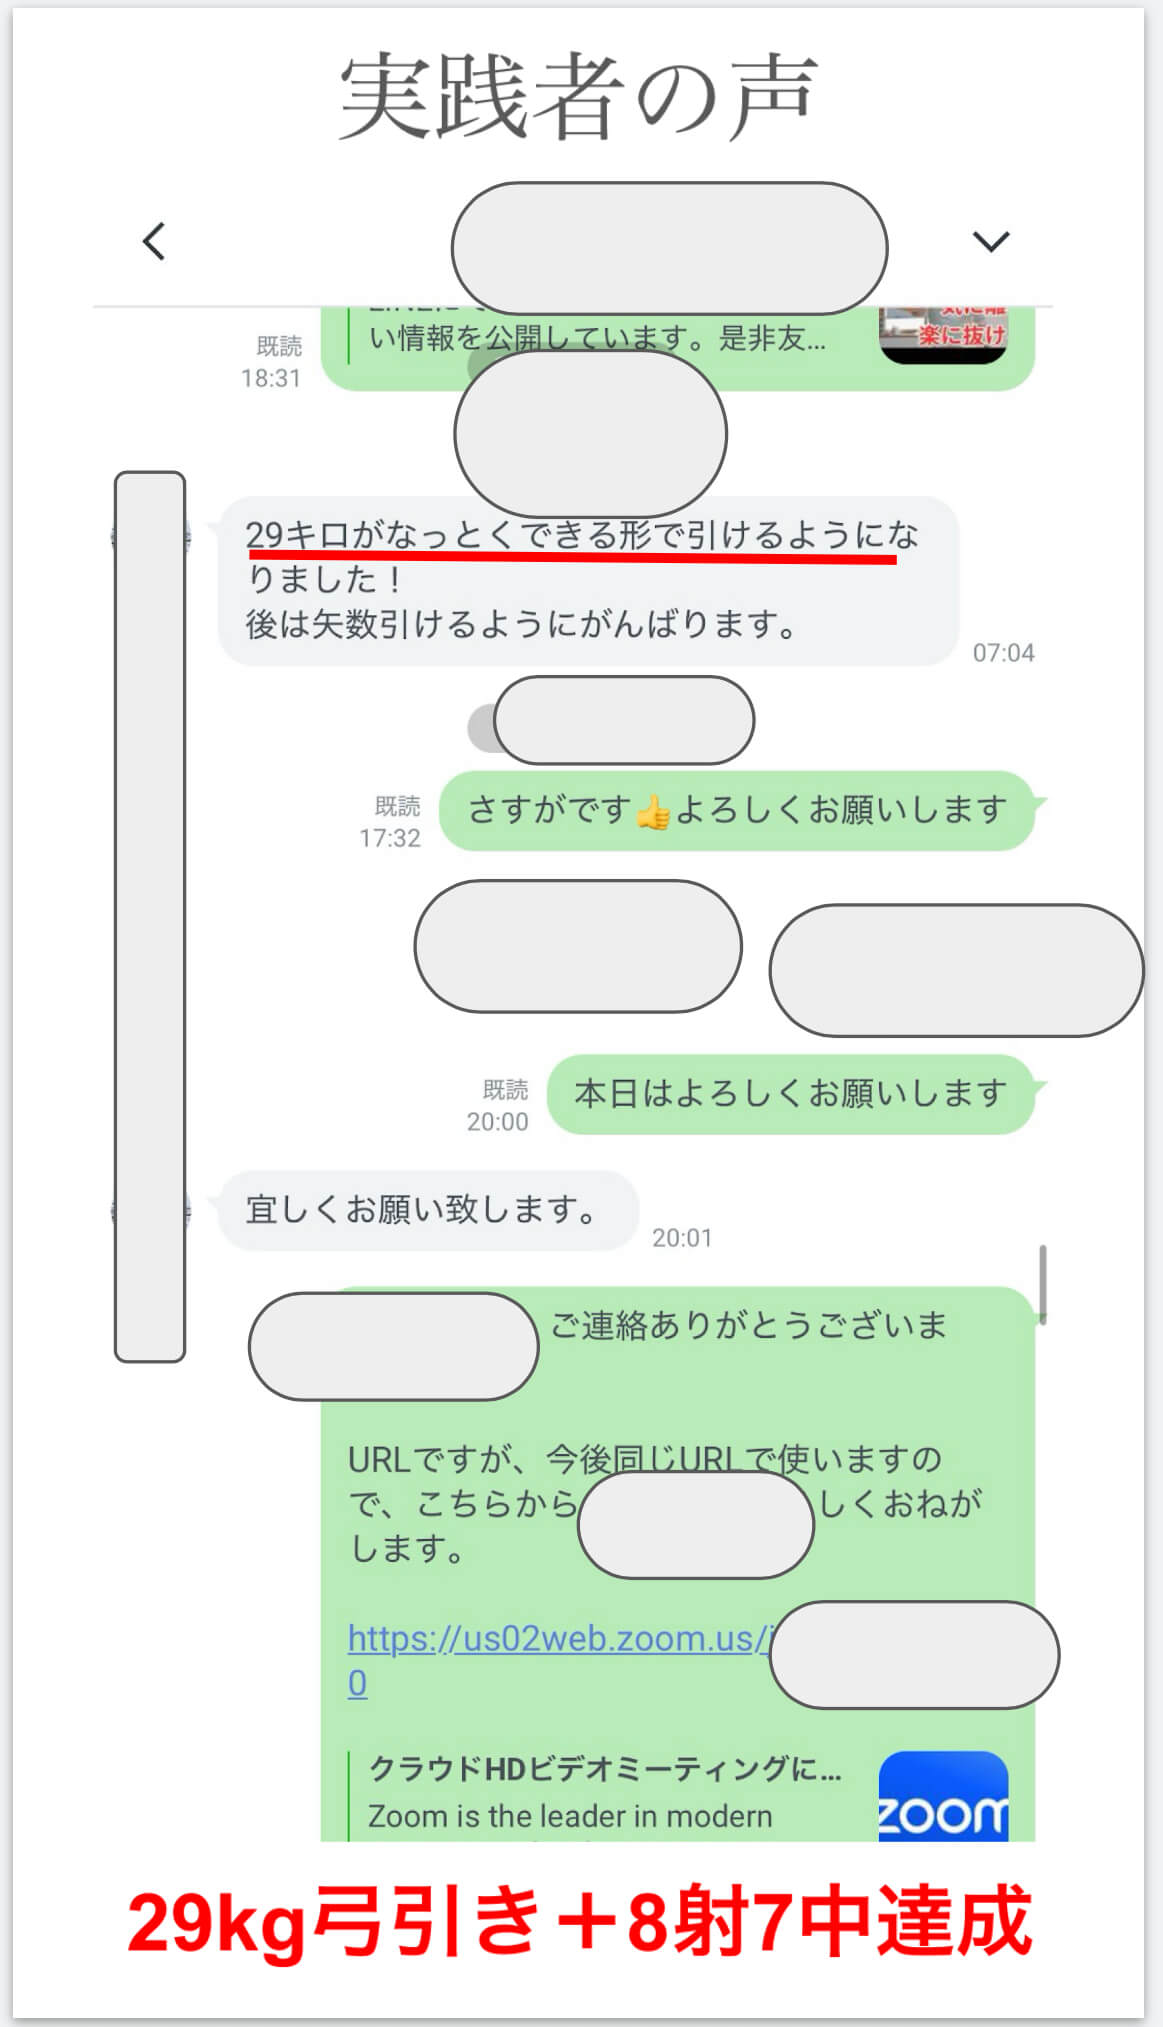Click the 07:04 timestamp
The image size is (1163, 2027).
click(x=1003, y=653)
